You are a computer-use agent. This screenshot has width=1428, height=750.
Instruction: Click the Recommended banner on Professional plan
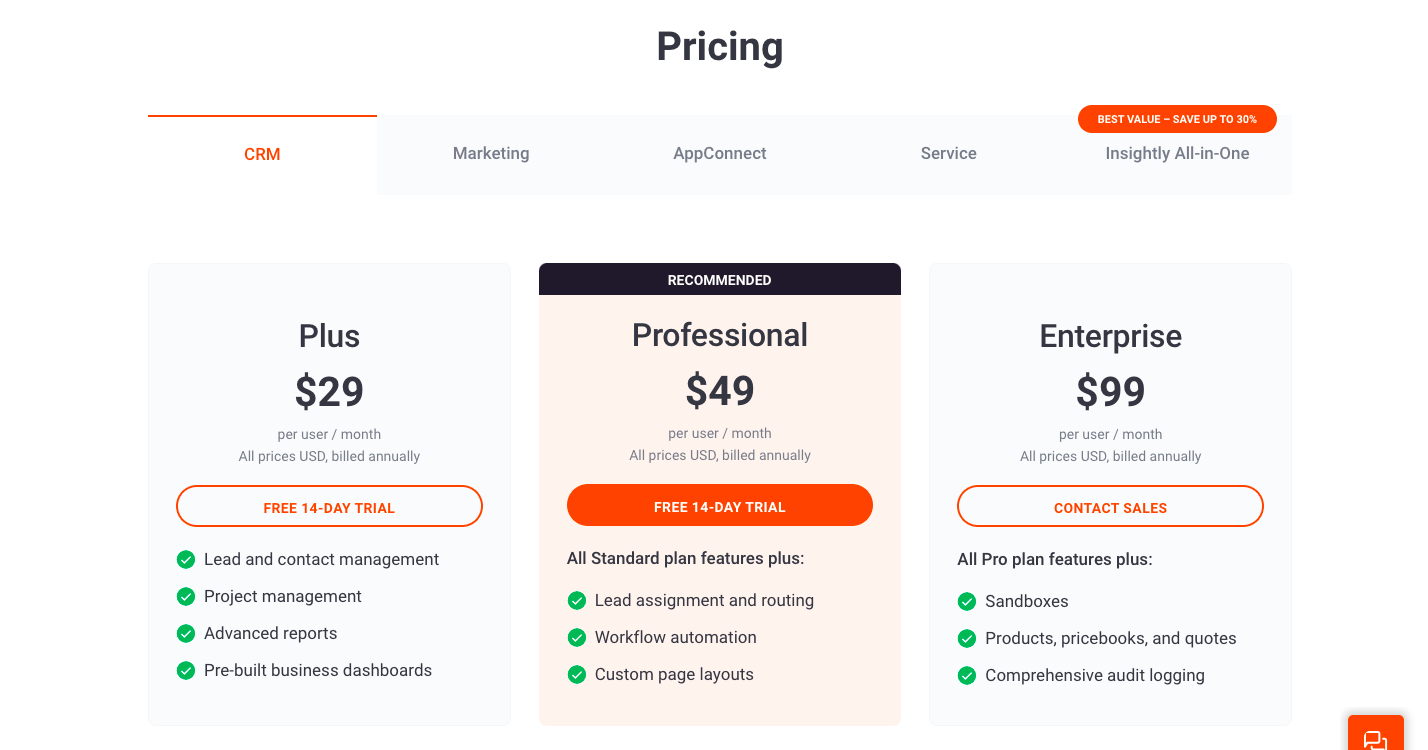click(x=720, y=279)
